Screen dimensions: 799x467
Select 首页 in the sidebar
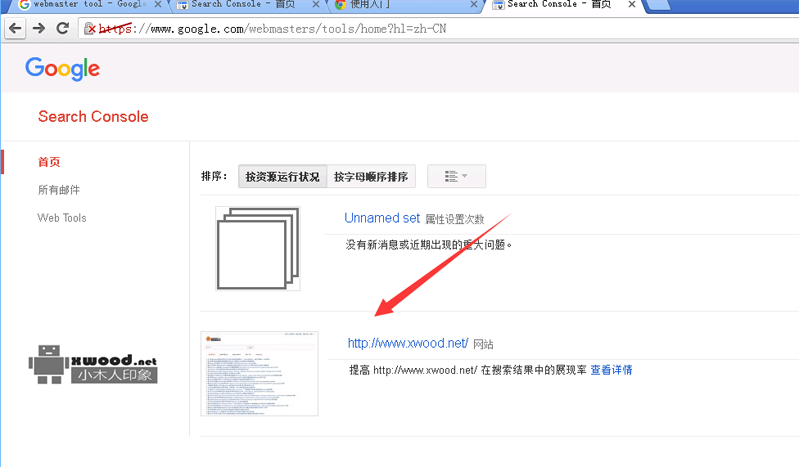[x=49, y=162]
